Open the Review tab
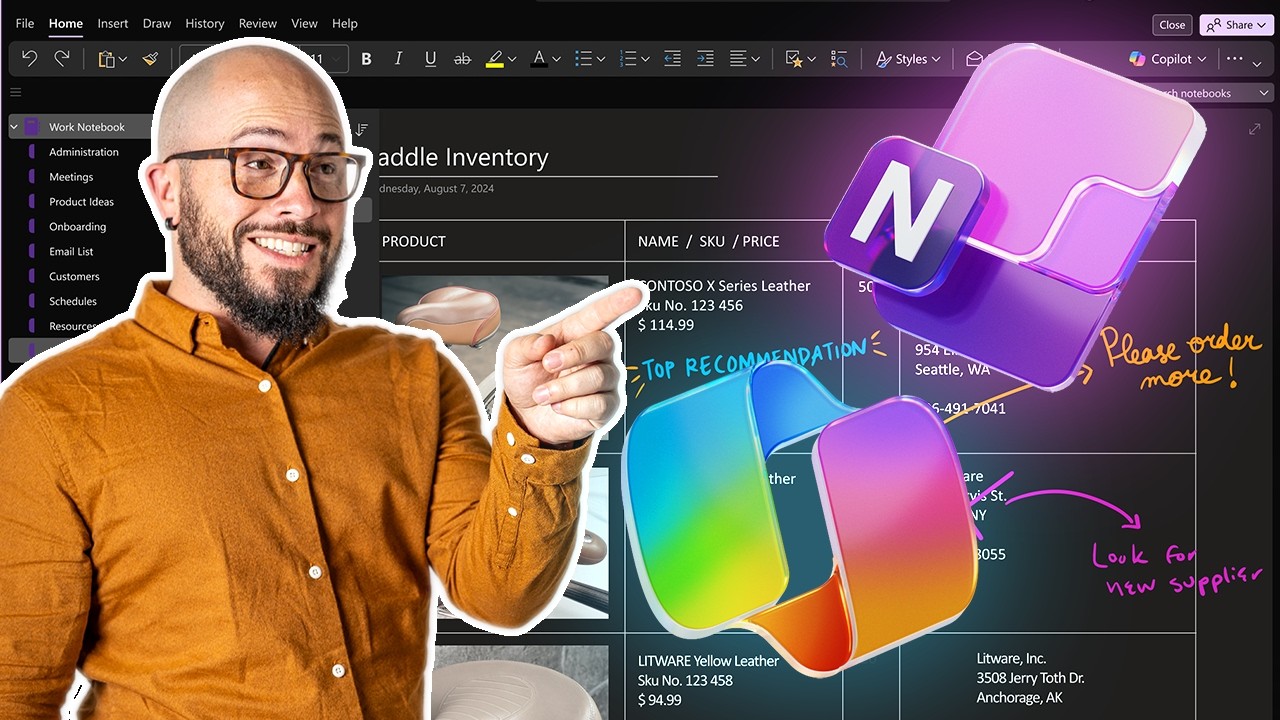The width and height of the screenshot is (1280, 720). click(x=258, y=23)
